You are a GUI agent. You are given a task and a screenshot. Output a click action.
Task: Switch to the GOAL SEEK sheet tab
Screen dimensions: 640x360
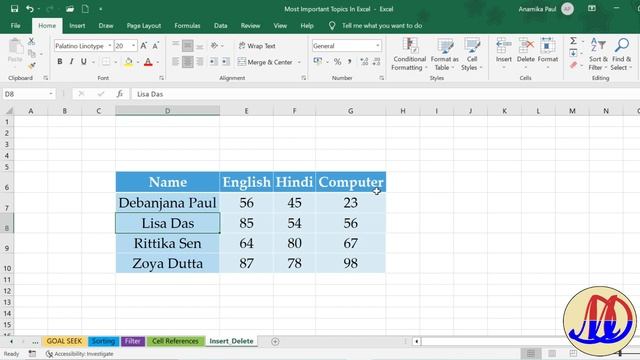coord(64,341)
